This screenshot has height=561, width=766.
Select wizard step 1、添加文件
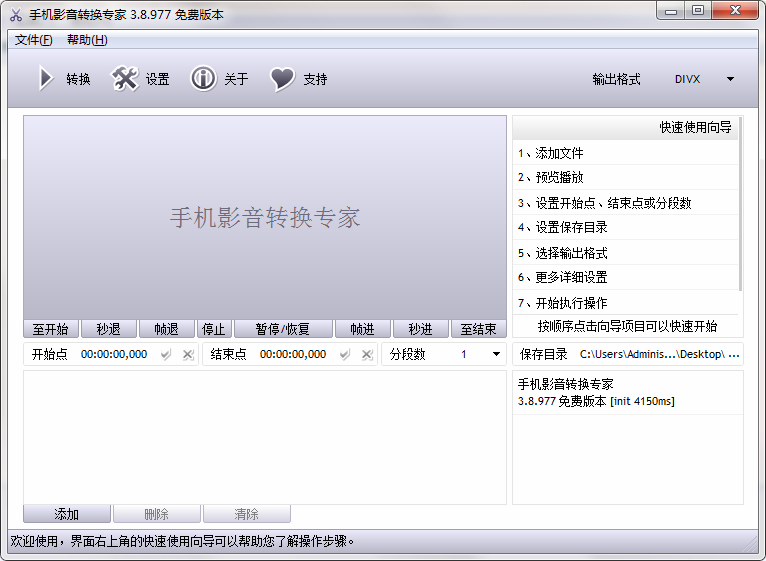625,153
